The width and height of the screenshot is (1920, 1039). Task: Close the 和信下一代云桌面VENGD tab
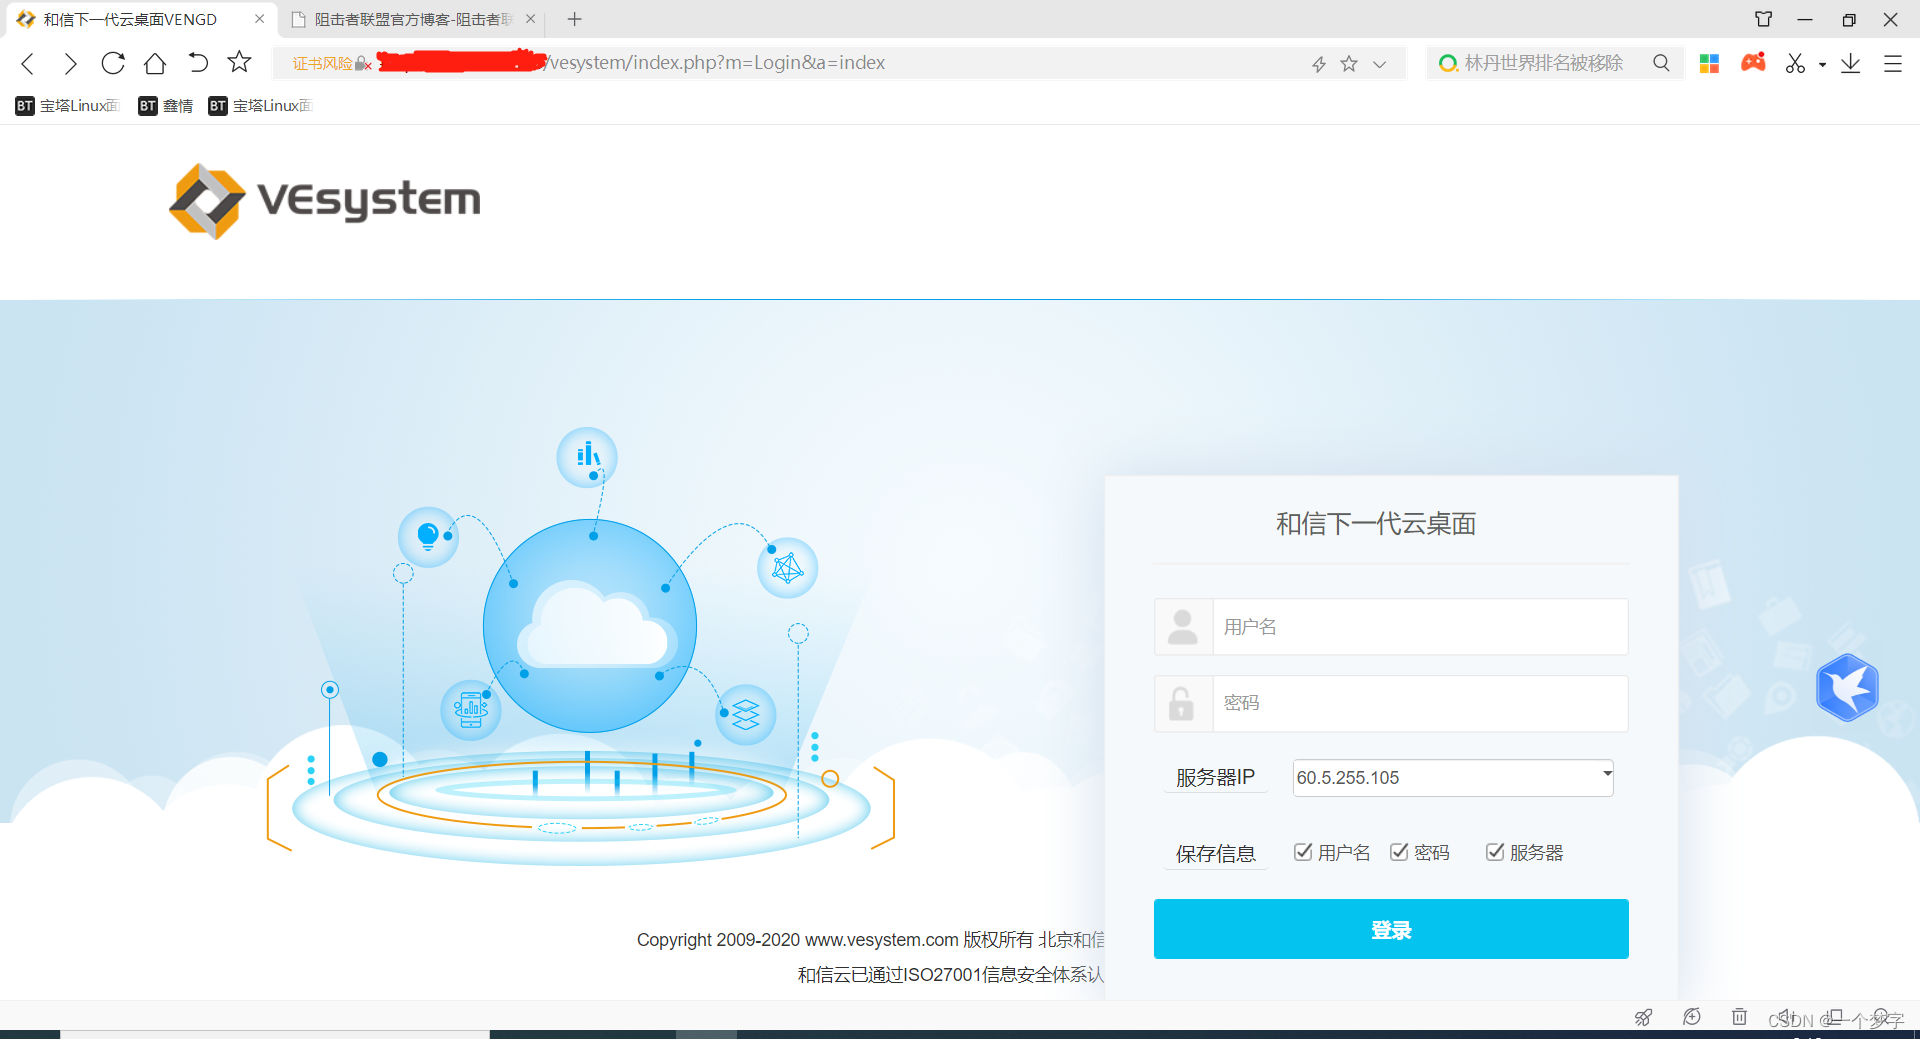click(x=259, y=19)
